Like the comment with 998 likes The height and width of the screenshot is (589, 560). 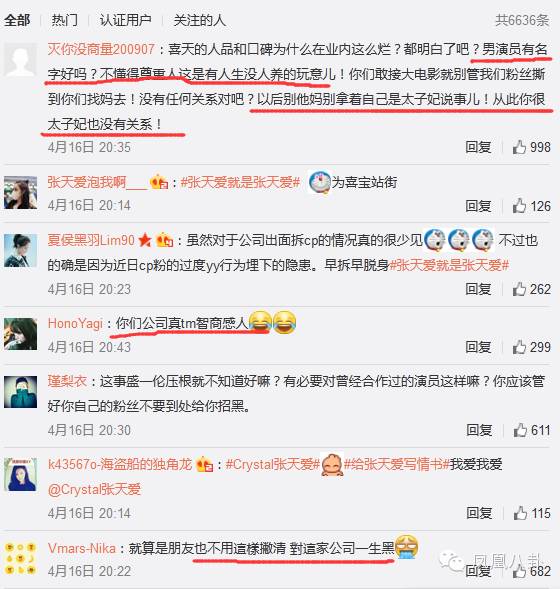[x=519, y=147]
